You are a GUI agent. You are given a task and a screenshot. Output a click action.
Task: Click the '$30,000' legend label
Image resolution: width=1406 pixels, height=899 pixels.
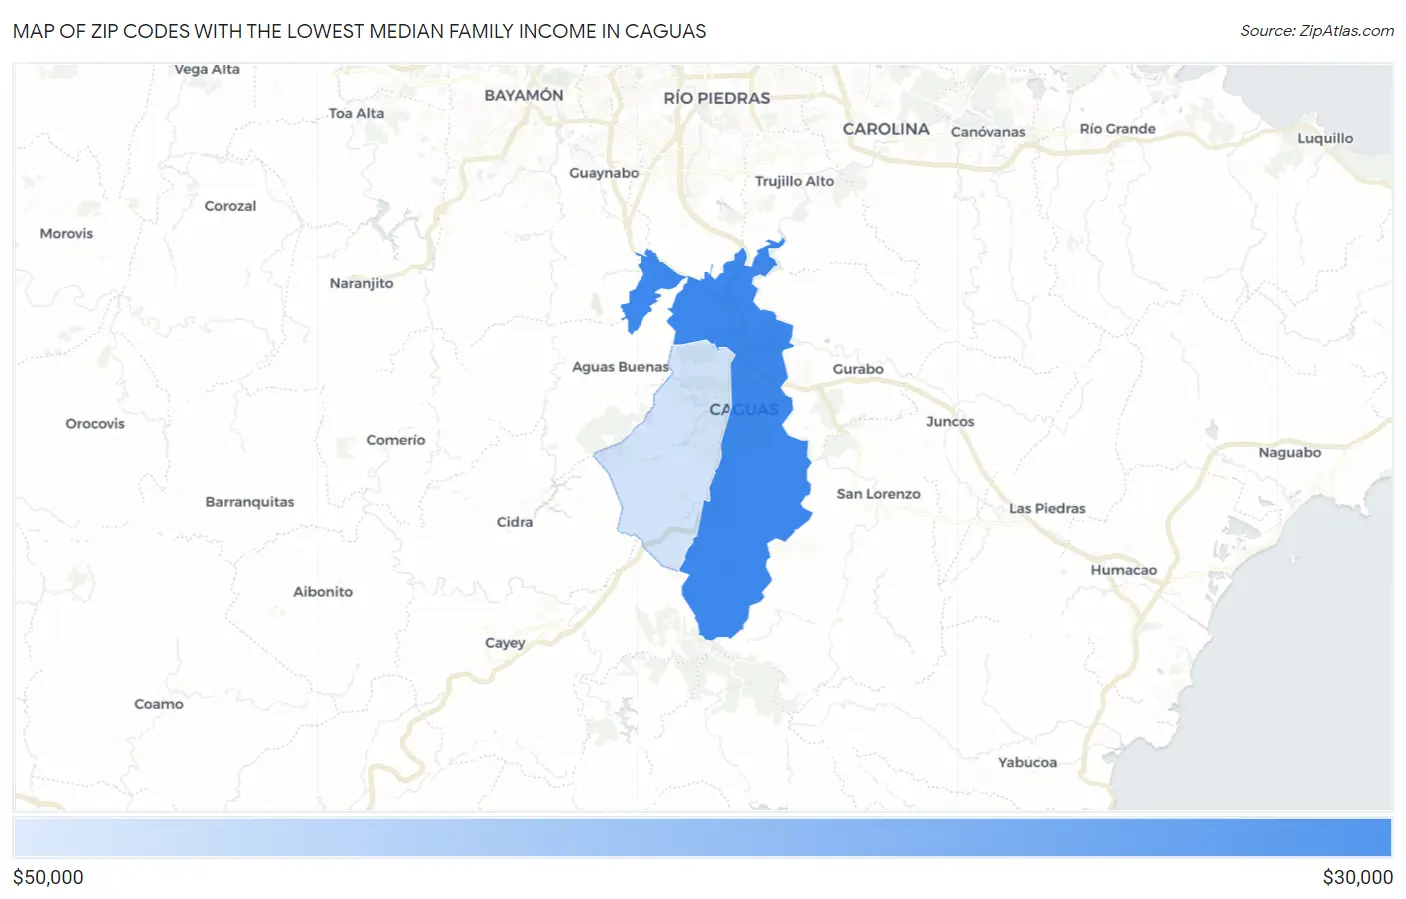click(x=1357, y=877)
